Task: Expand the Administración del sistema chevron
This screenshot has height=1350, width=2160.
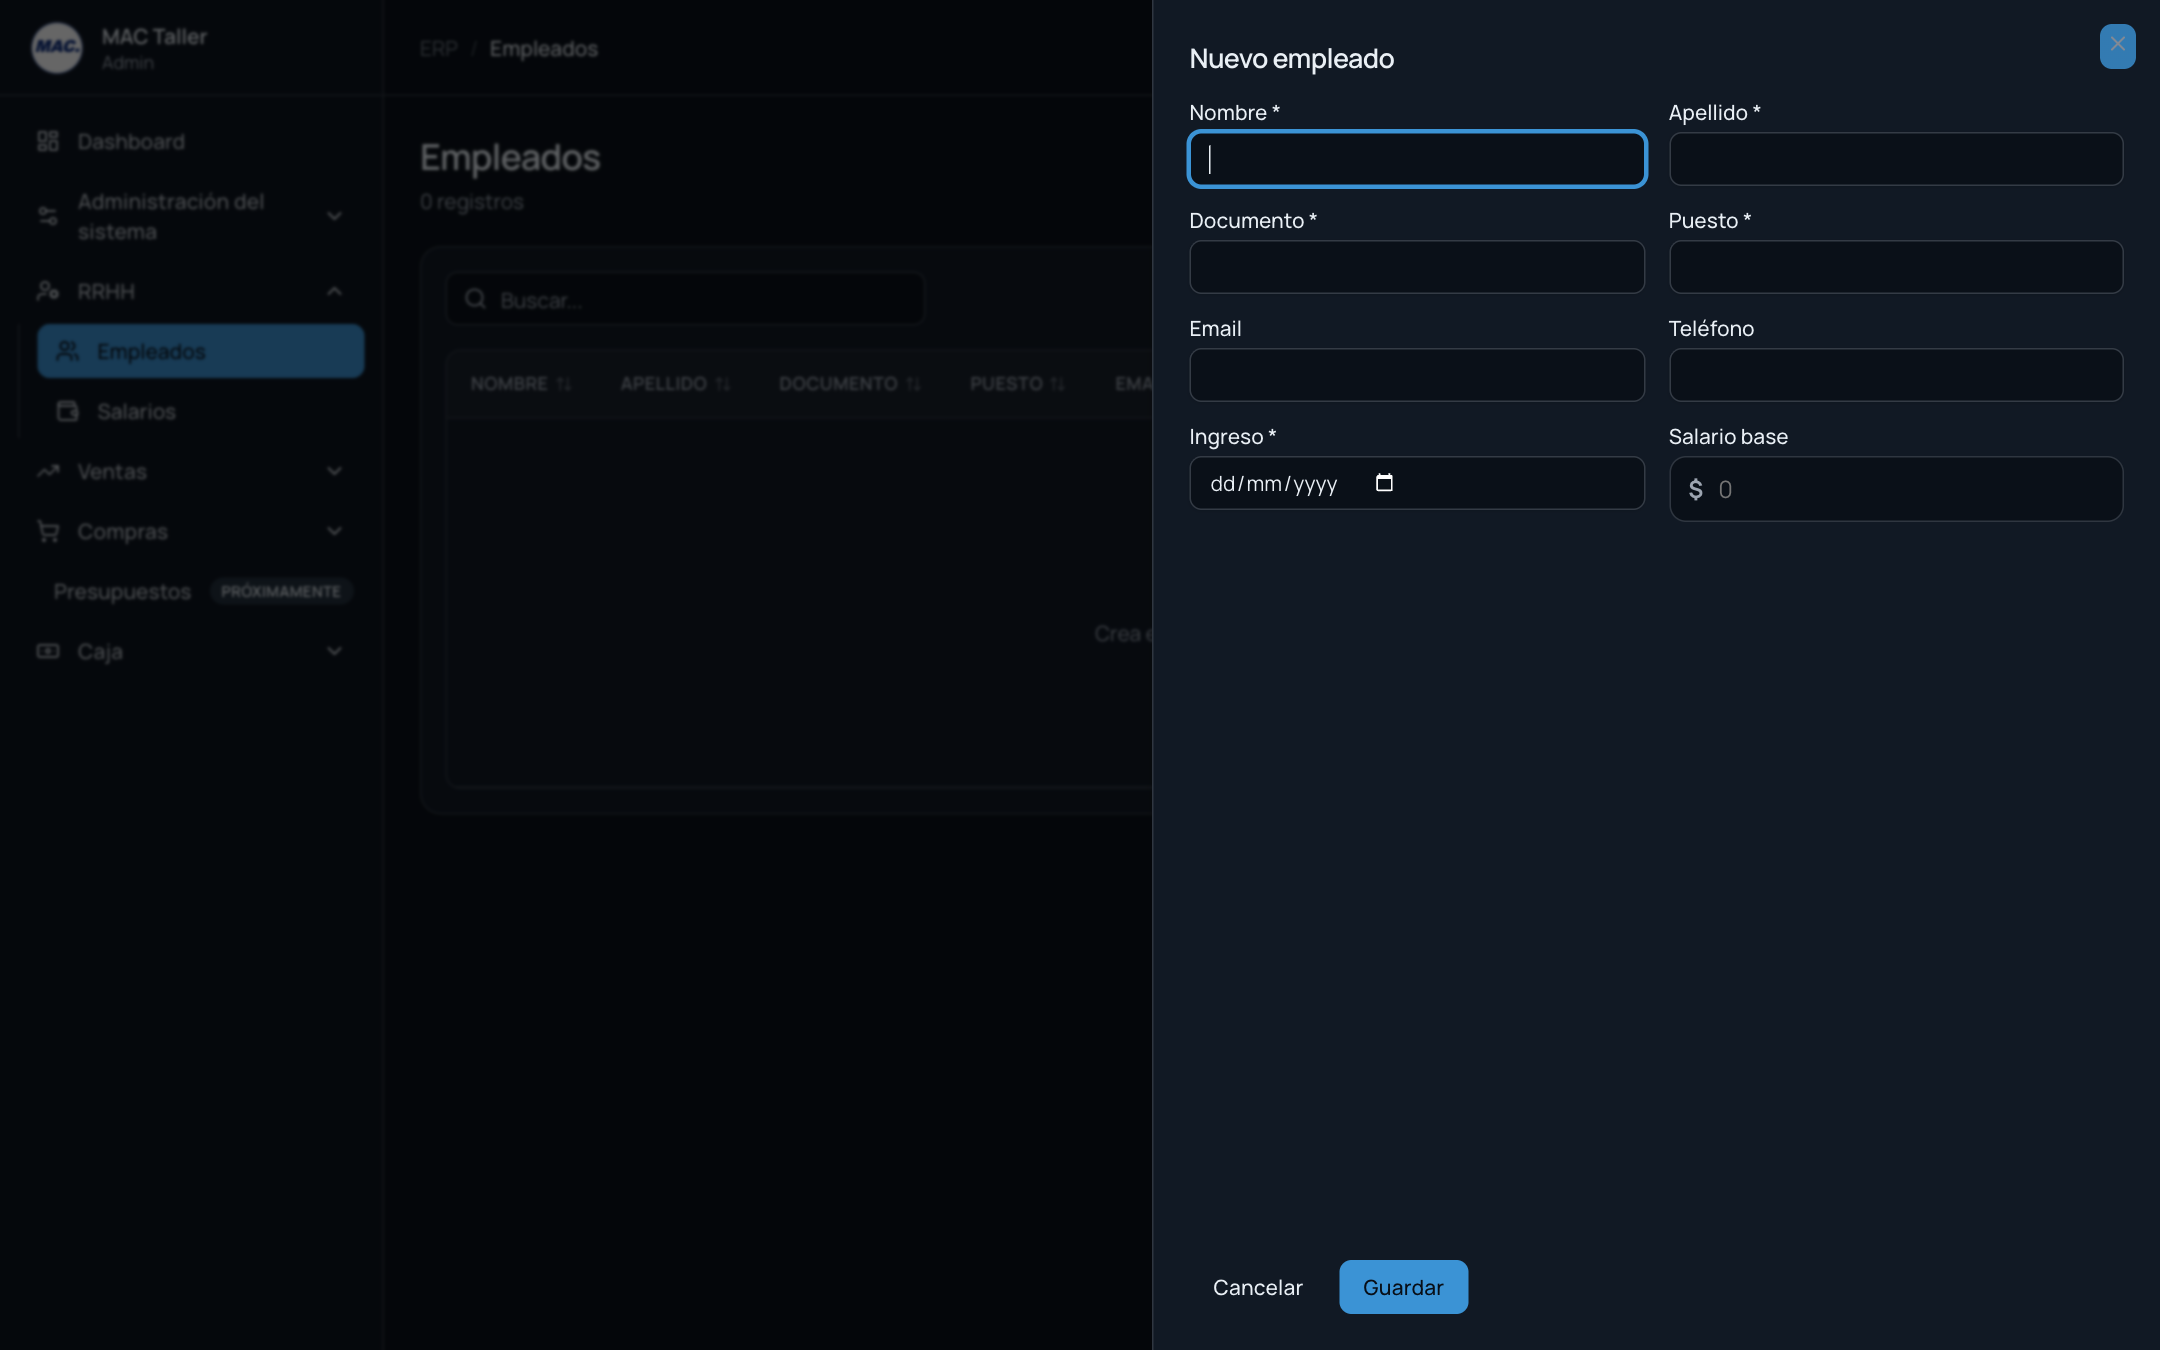Action: point(335,216)
